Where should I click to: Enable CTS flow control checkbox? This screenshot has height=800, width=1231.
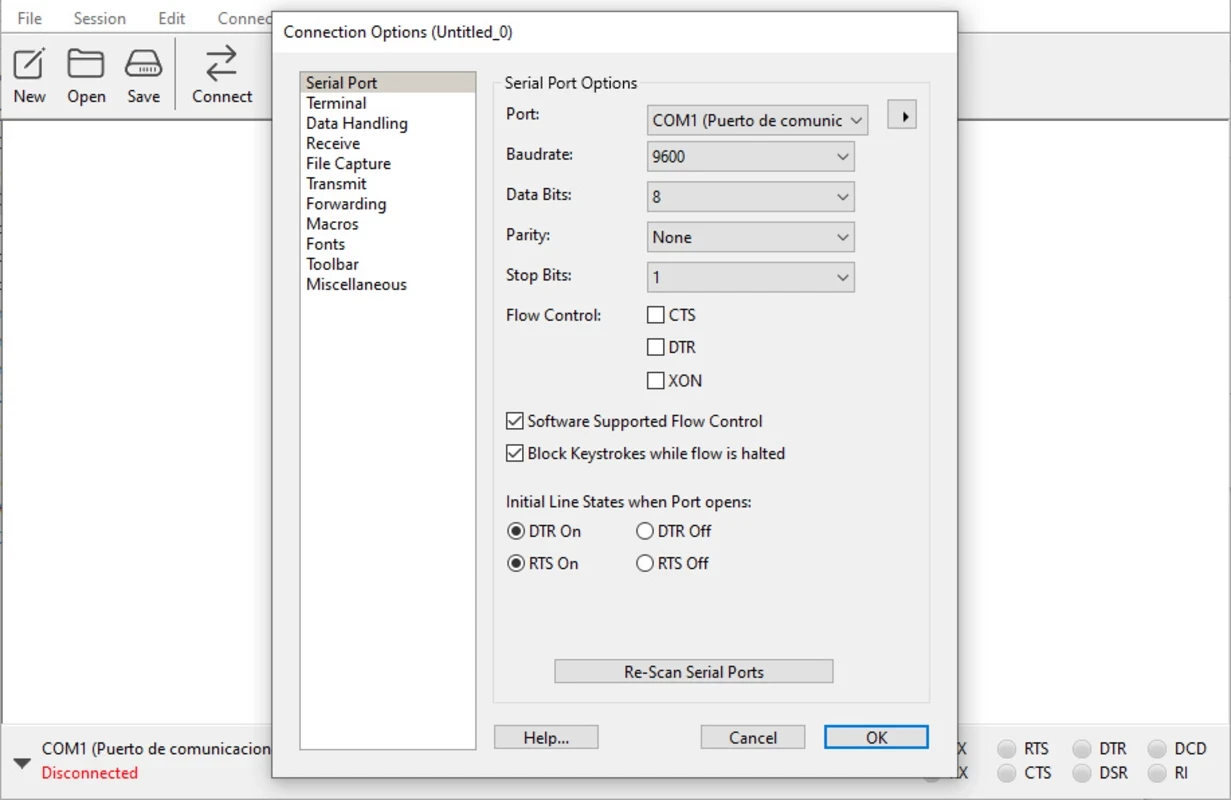[656, 315]
